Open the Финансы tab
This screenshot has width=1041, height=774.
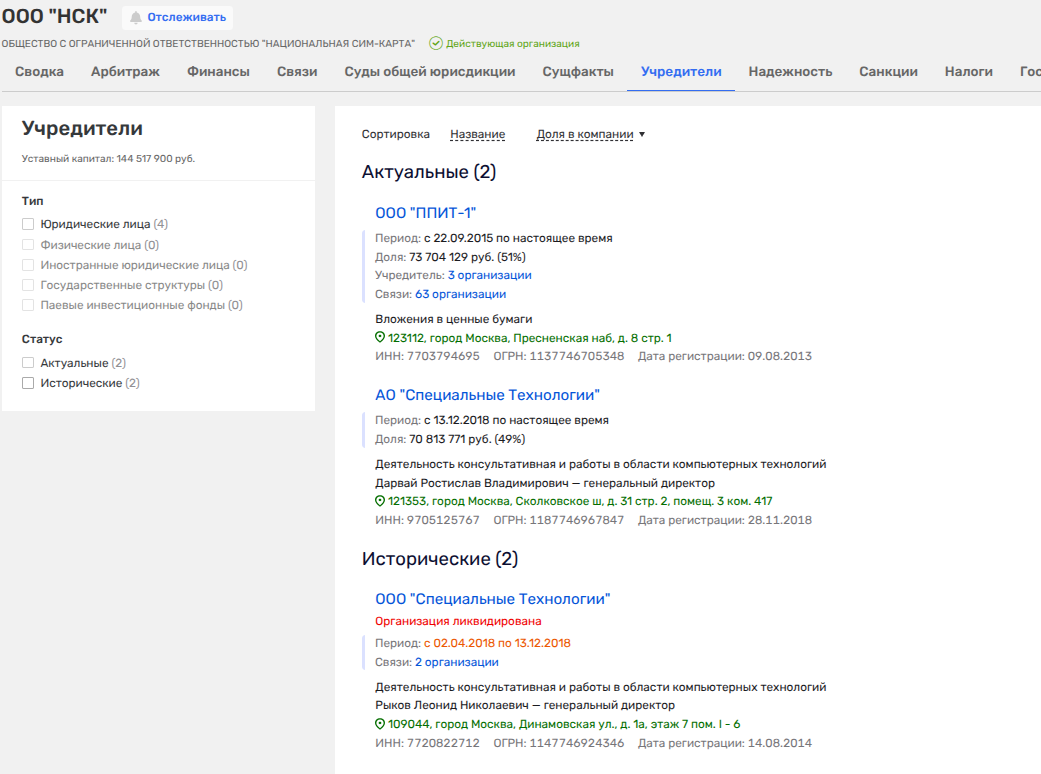[218, 72]
